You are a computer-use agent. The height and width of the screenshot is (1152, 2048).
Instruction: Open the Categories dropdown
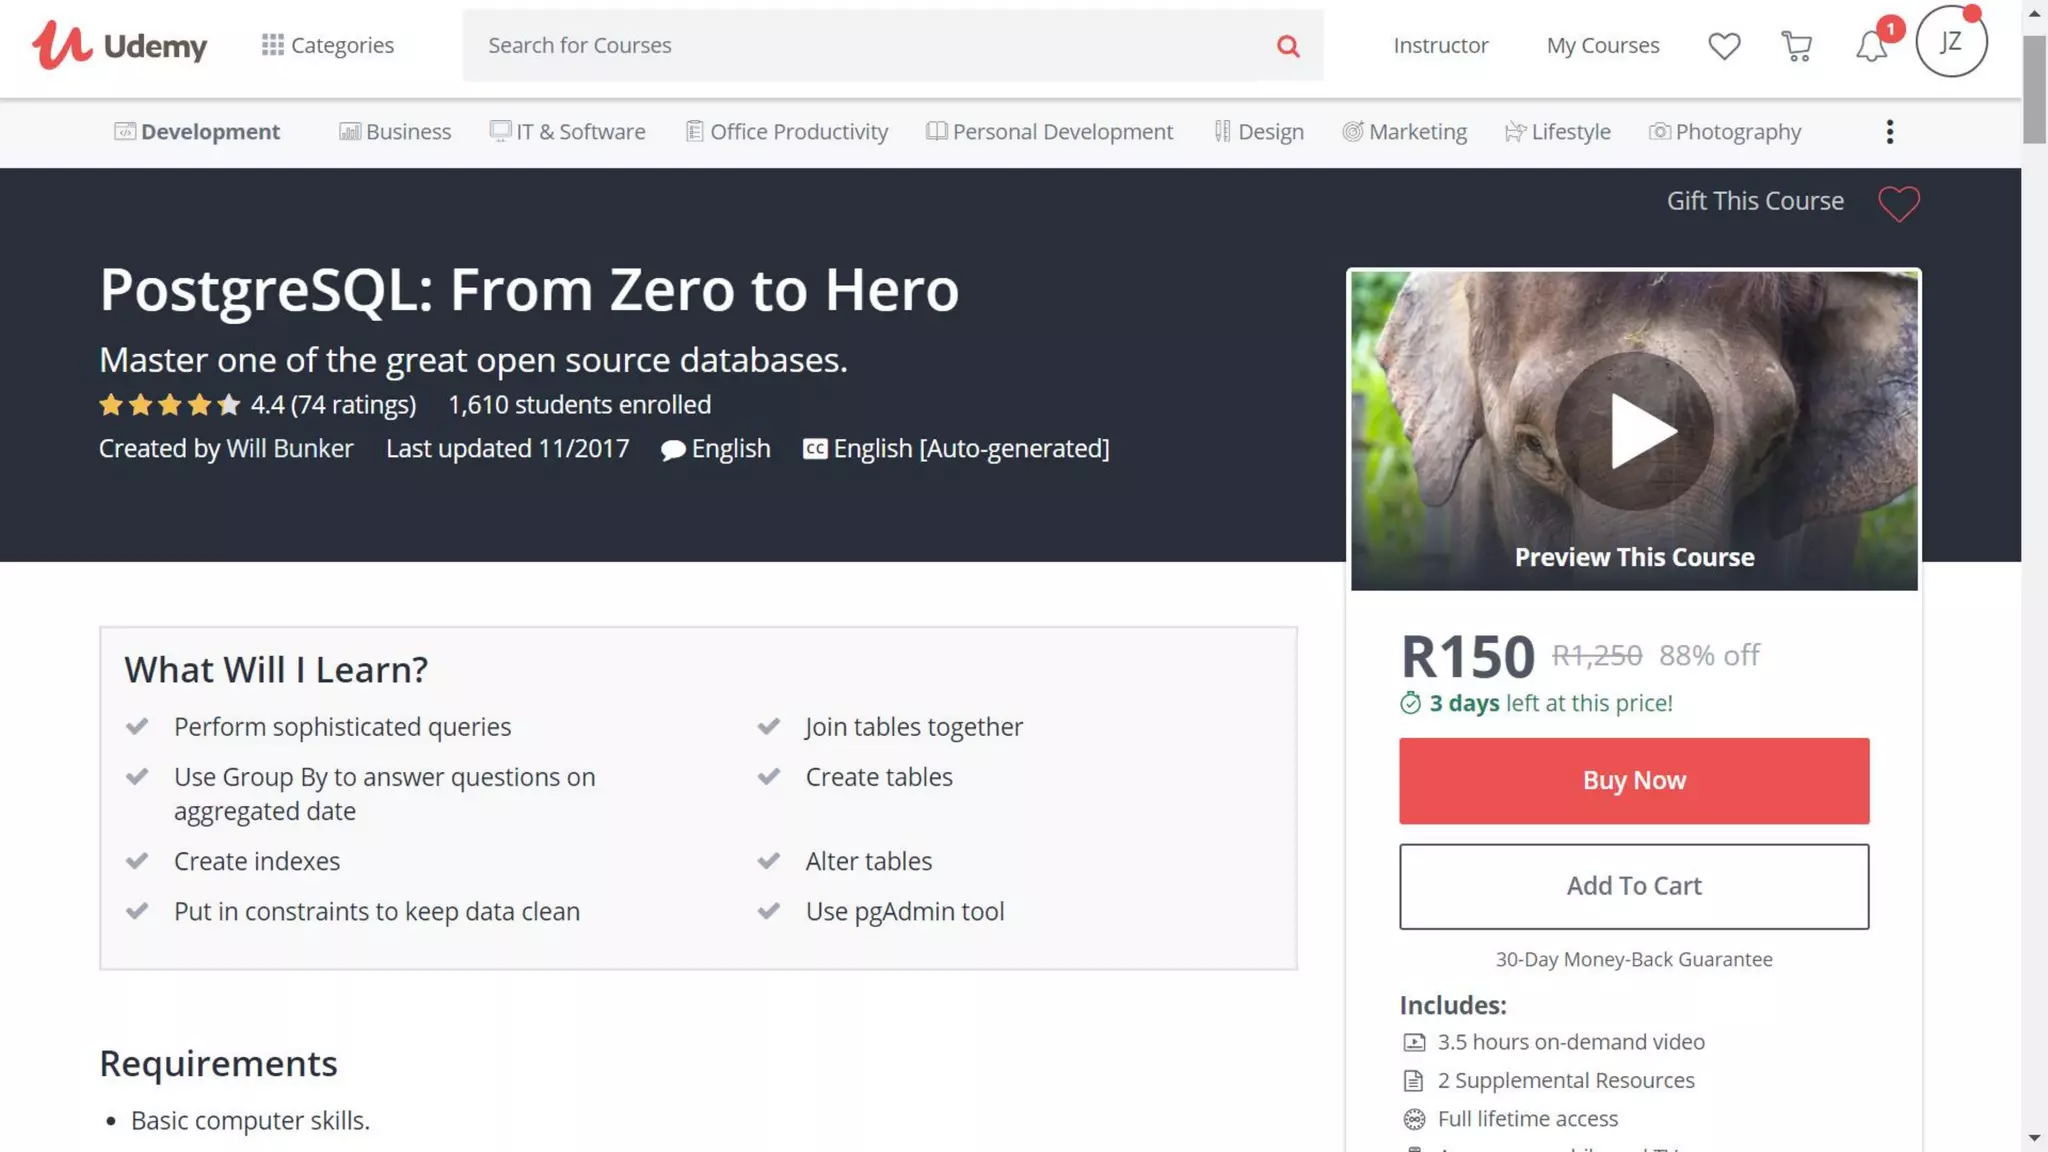(x=328, y=45)
